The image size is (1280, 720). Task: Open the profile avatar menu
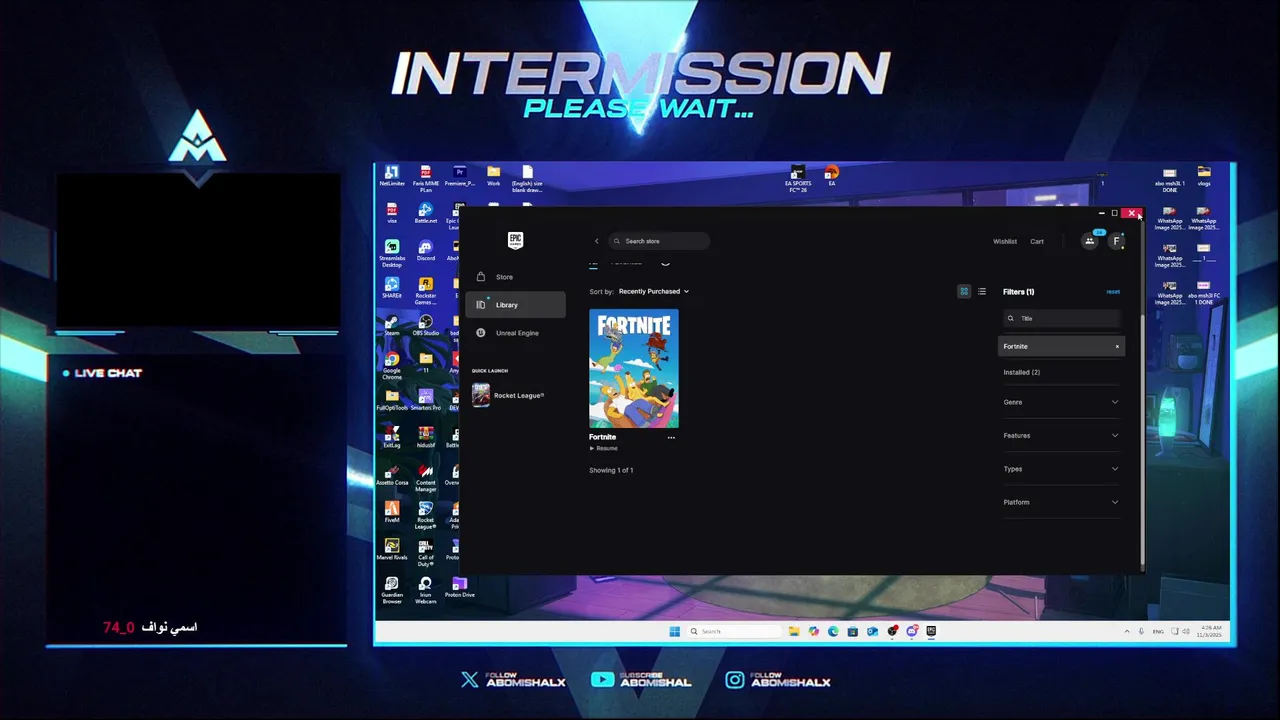click(1116, 241)
